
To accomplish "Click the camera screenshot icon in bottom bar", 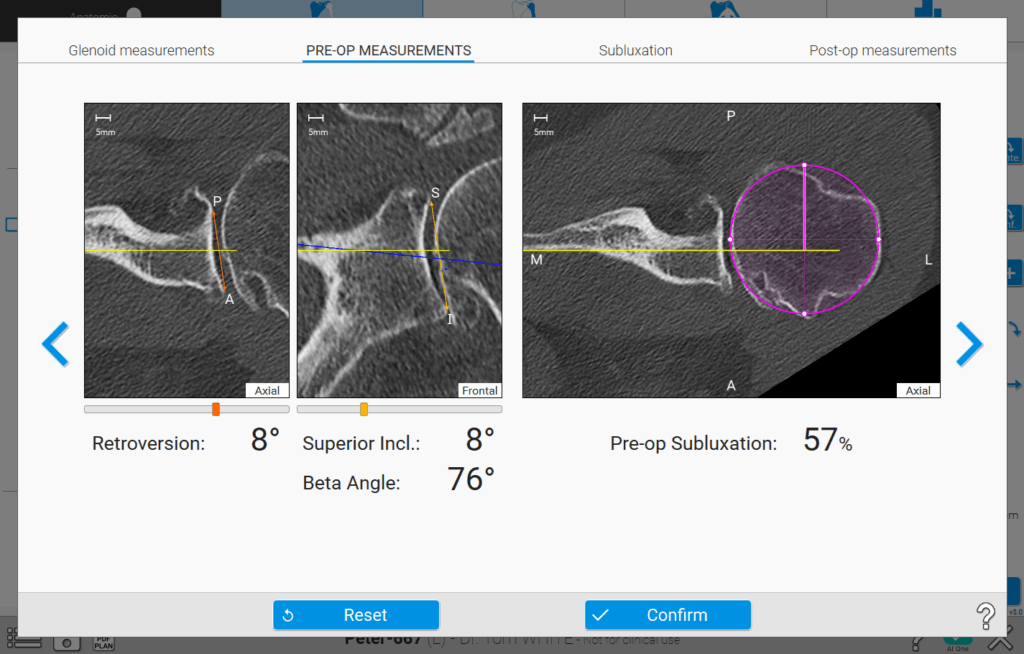I will pyautogui.click(x=66, y=642).
